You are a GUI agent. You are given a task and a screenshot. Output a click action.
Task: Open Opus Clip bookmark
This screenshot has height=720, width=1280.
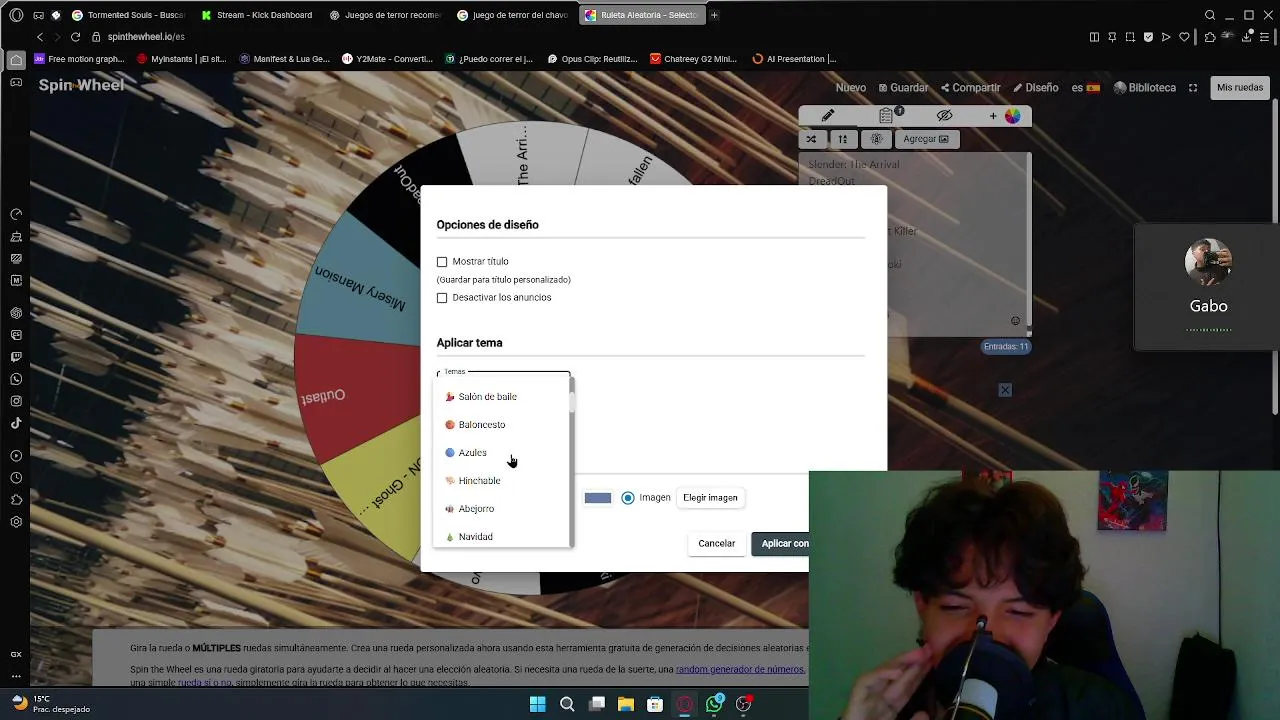[x=592, y=59]
